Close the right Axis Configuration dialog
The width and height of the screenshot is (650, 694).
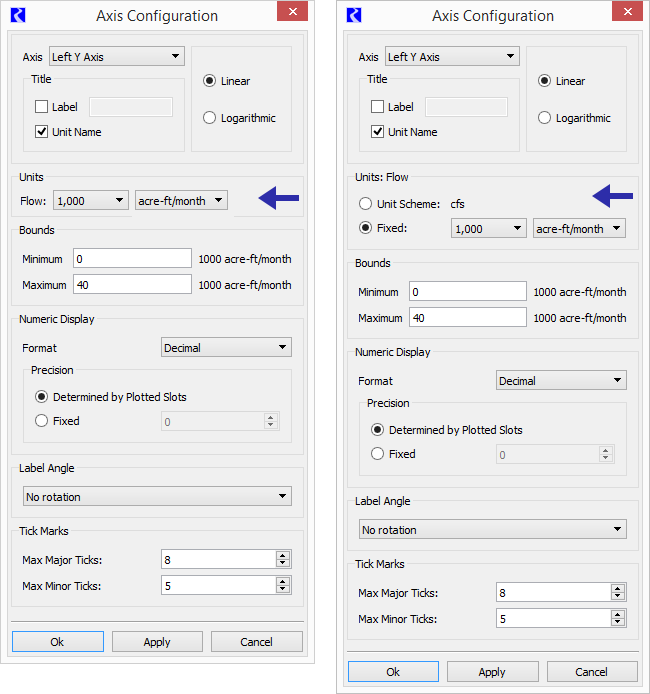627,12
